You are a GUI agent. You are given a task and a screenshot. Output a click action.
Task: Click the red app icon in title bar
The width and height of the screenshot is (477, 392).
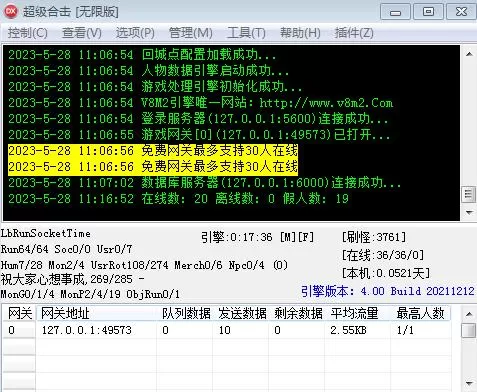coord(11,11)
